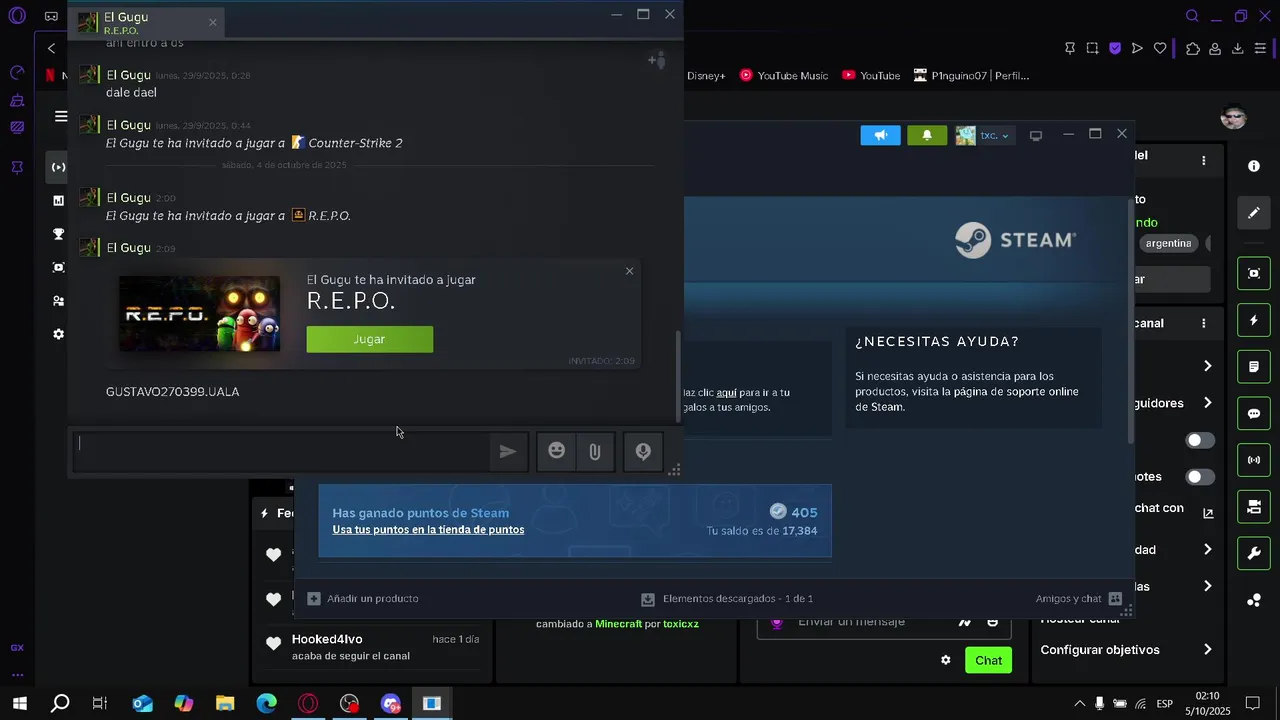Open Achievements trophy icon in dashboard

[x=58, y=234]
